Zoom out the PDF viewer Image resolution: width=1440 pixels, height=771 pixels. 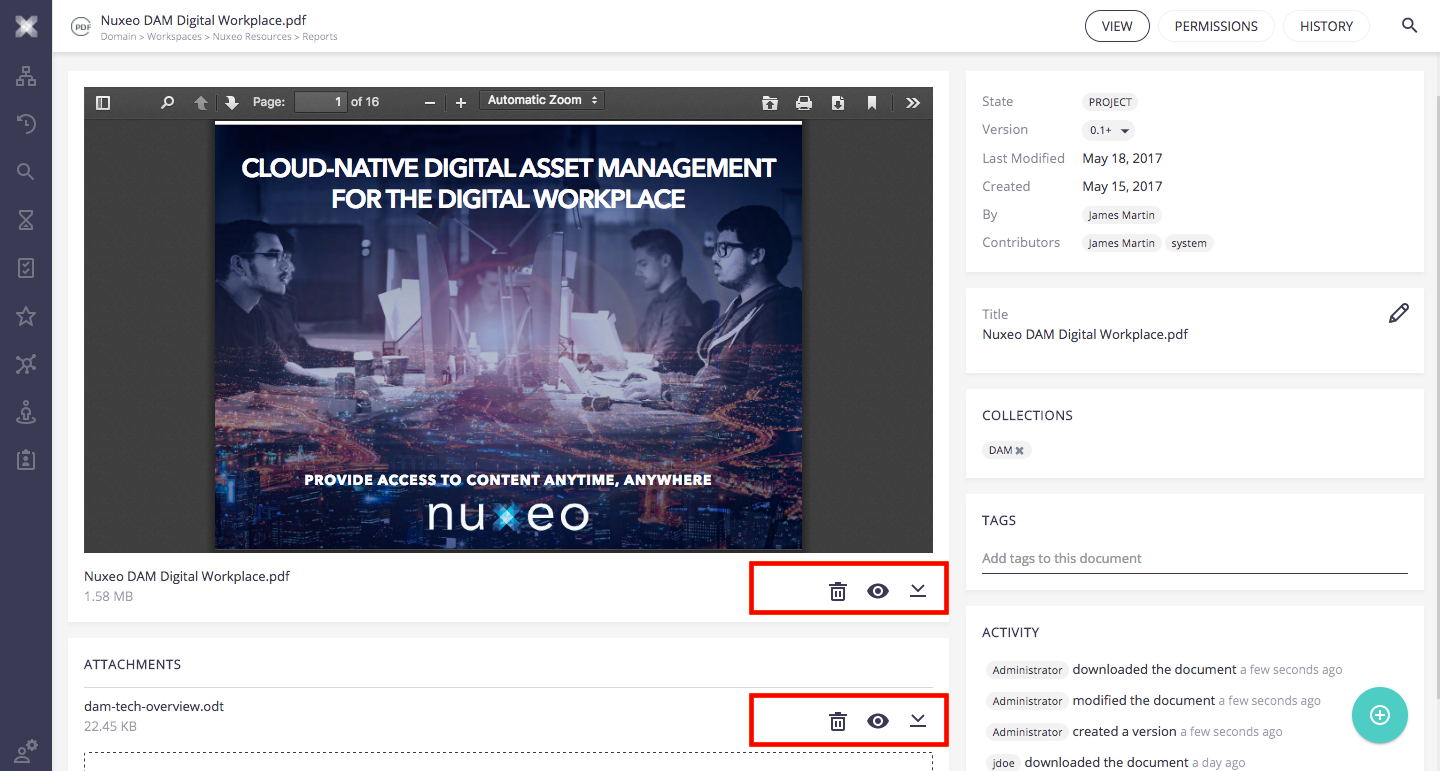[430, 102]
